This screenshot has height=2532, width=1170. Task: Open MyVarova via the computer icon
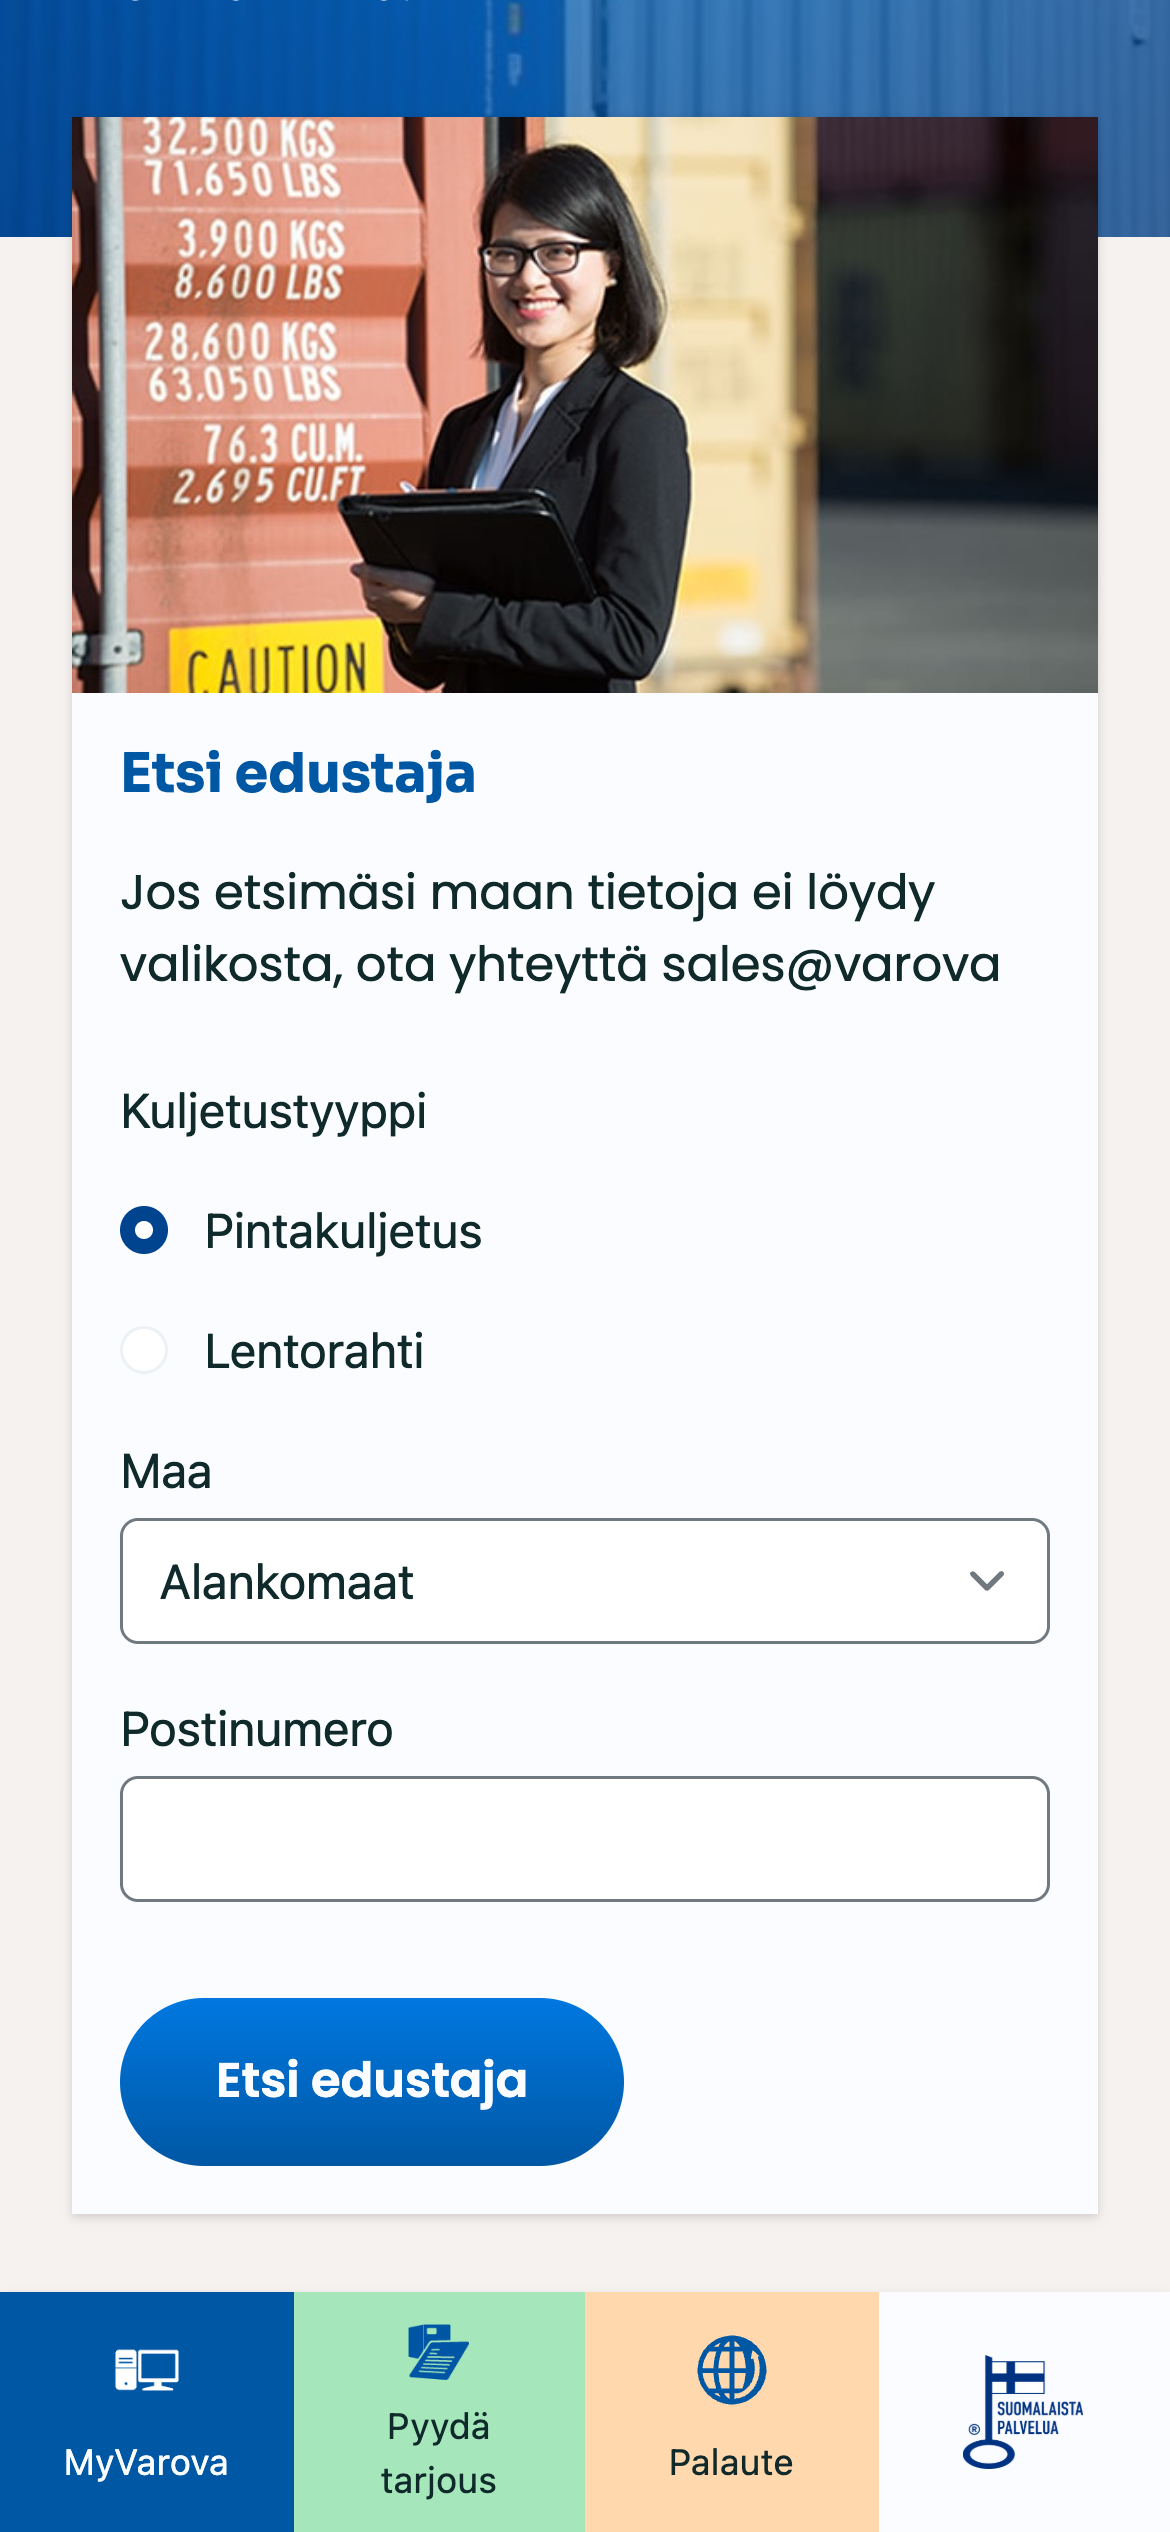pyautogui.click(x=146, y=2369)
